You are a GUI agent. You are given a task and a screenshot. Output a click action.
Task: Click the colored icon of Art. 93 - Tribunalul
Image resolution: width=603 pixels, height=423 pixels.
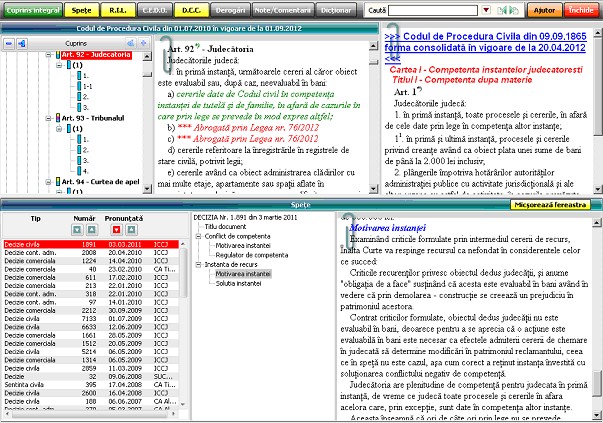58,118
